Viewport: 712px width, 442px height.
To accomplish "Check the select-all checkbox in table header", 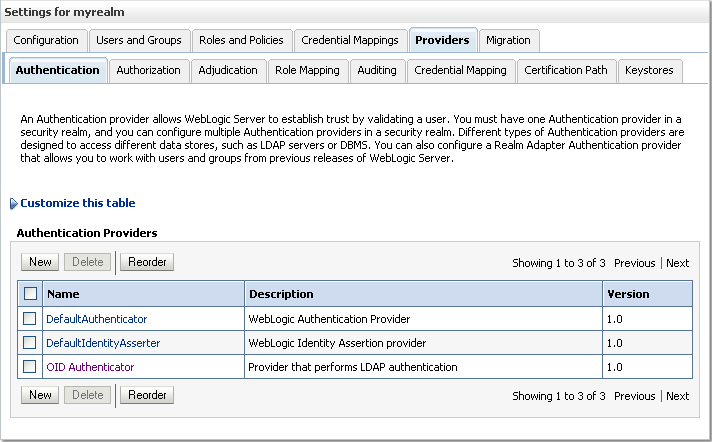I will click(31, 294).
